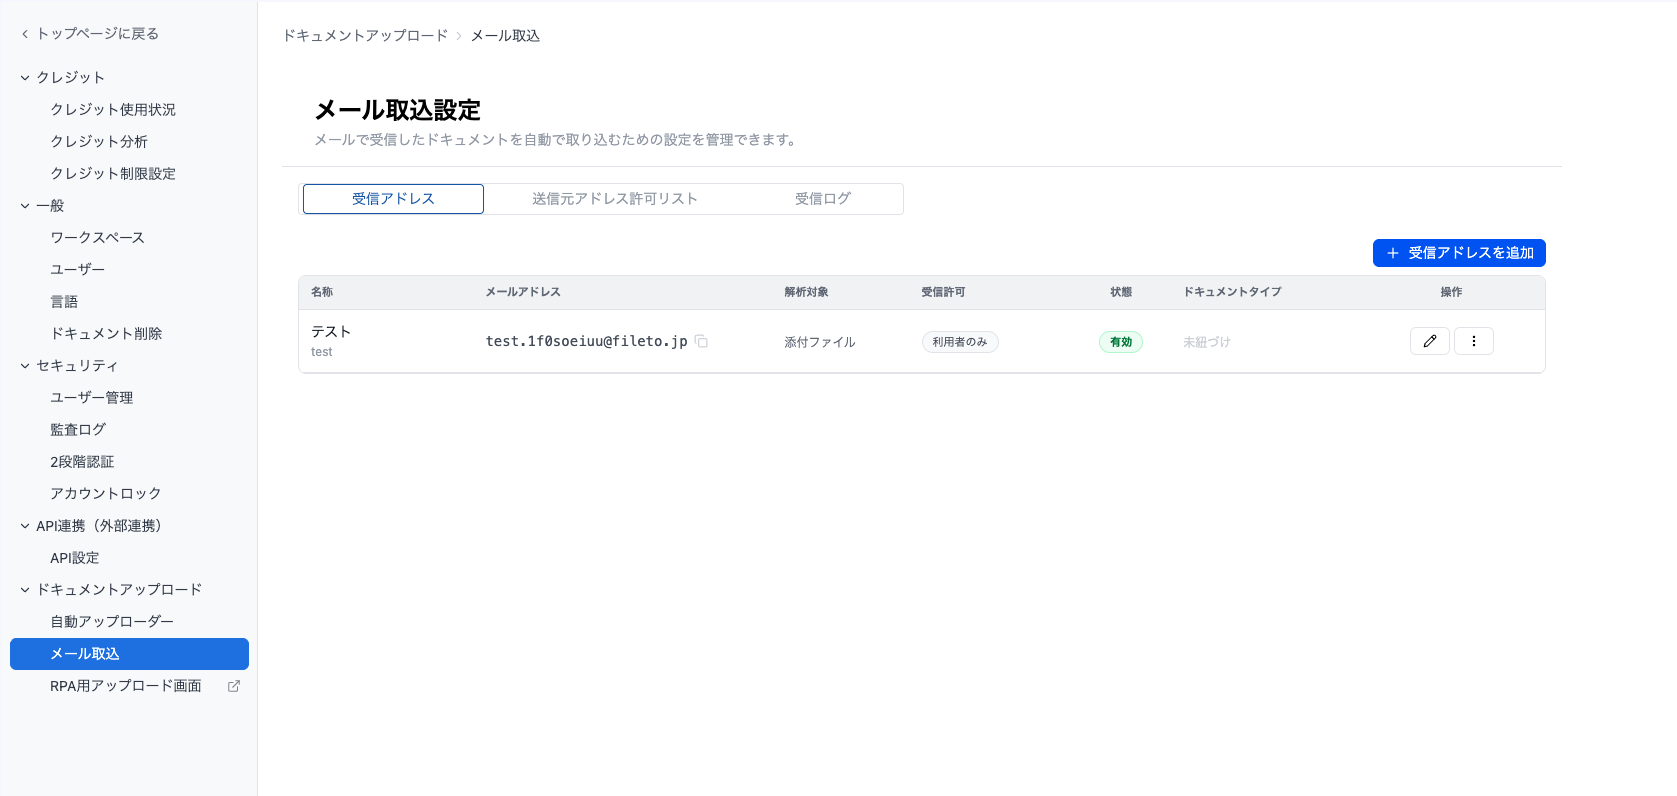Edit the テスト receiving address
Screen dimensions: 1677x796
point(1430,341)
